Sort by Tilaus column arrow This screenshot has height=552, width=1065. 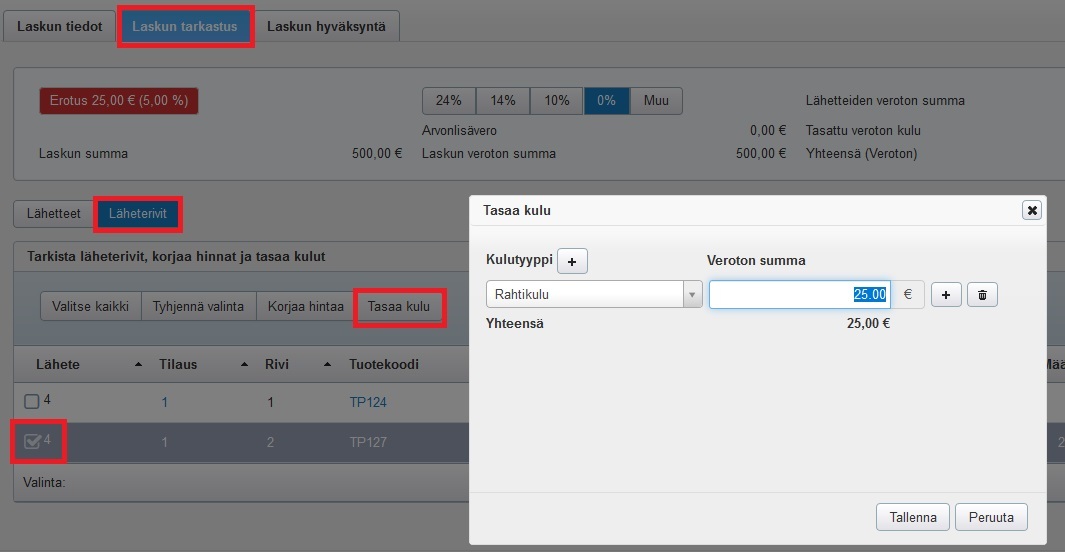pyautogui.click(x=245, y=364)
